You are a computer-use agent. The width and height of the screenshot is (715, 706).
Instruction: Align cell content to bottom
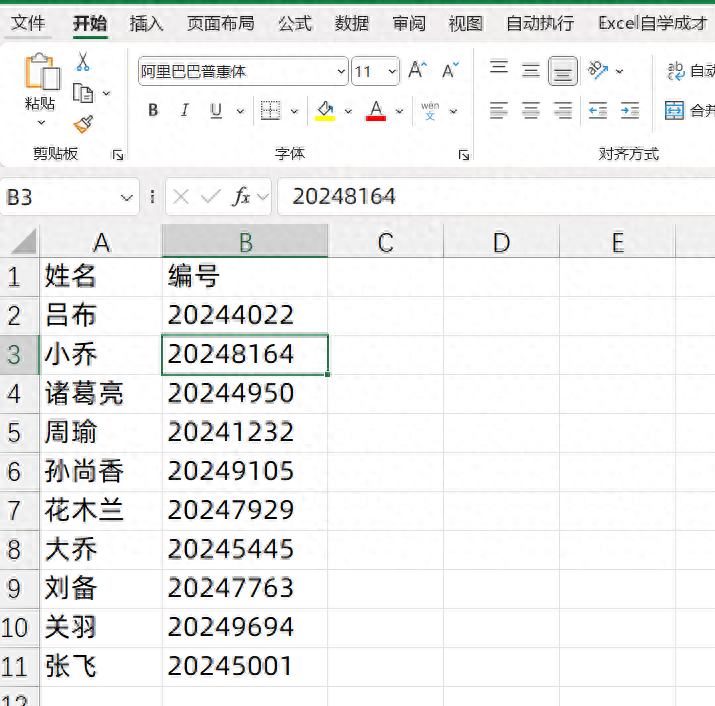563,71
